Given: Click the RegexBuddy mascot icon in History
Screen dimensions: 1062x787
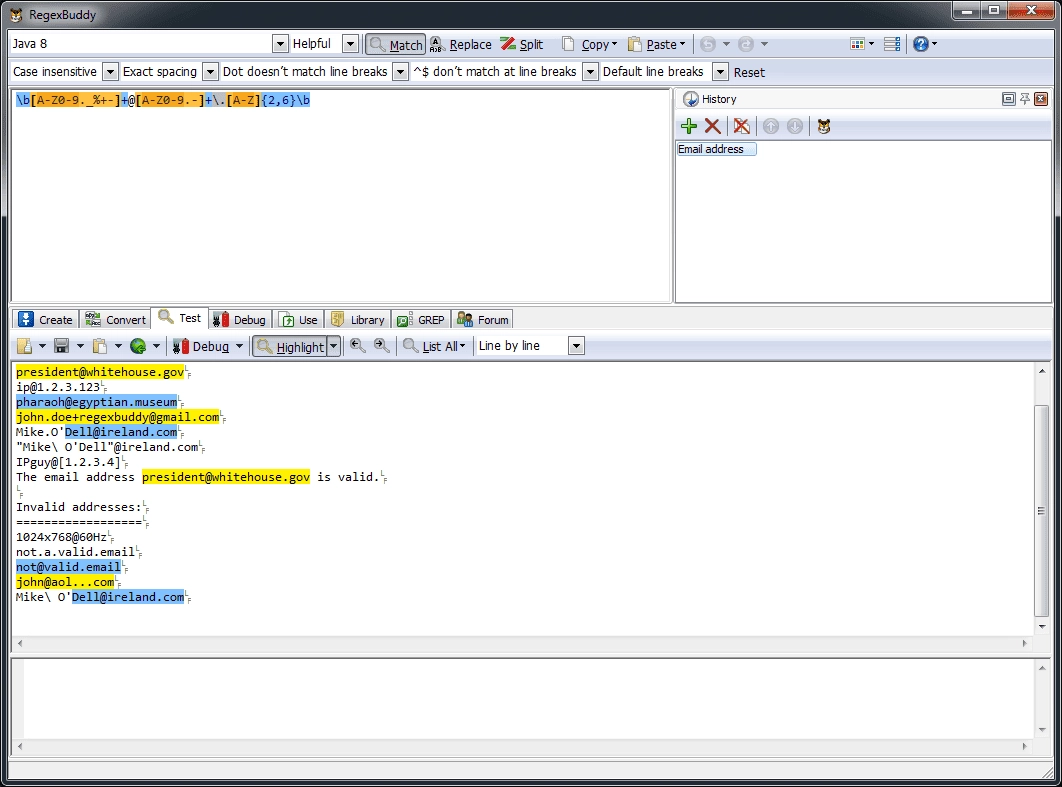Looking at the screenshot, I should (x=824, y=126).
